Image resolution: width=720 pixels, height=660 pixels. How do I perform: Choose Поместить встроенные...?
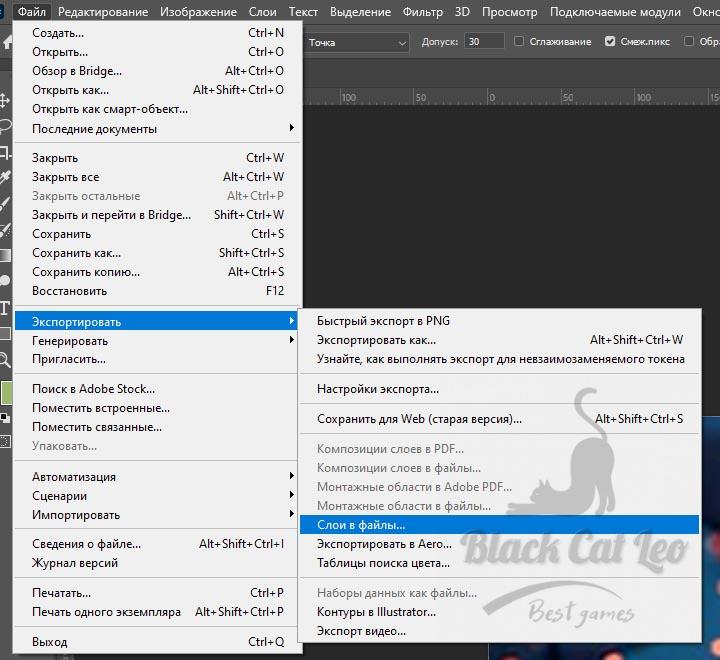tap(157, 408)
